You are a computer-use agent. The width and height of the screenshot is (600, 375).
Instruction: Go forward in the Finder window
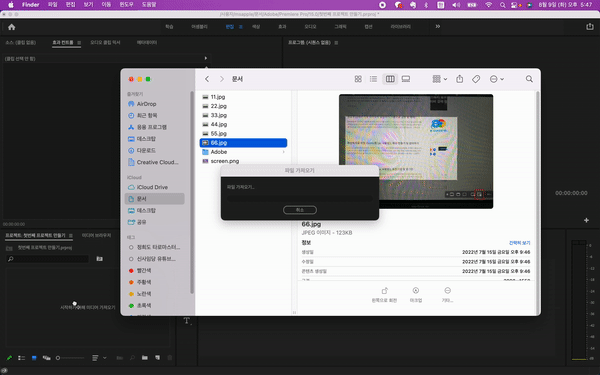coord(222,79)
